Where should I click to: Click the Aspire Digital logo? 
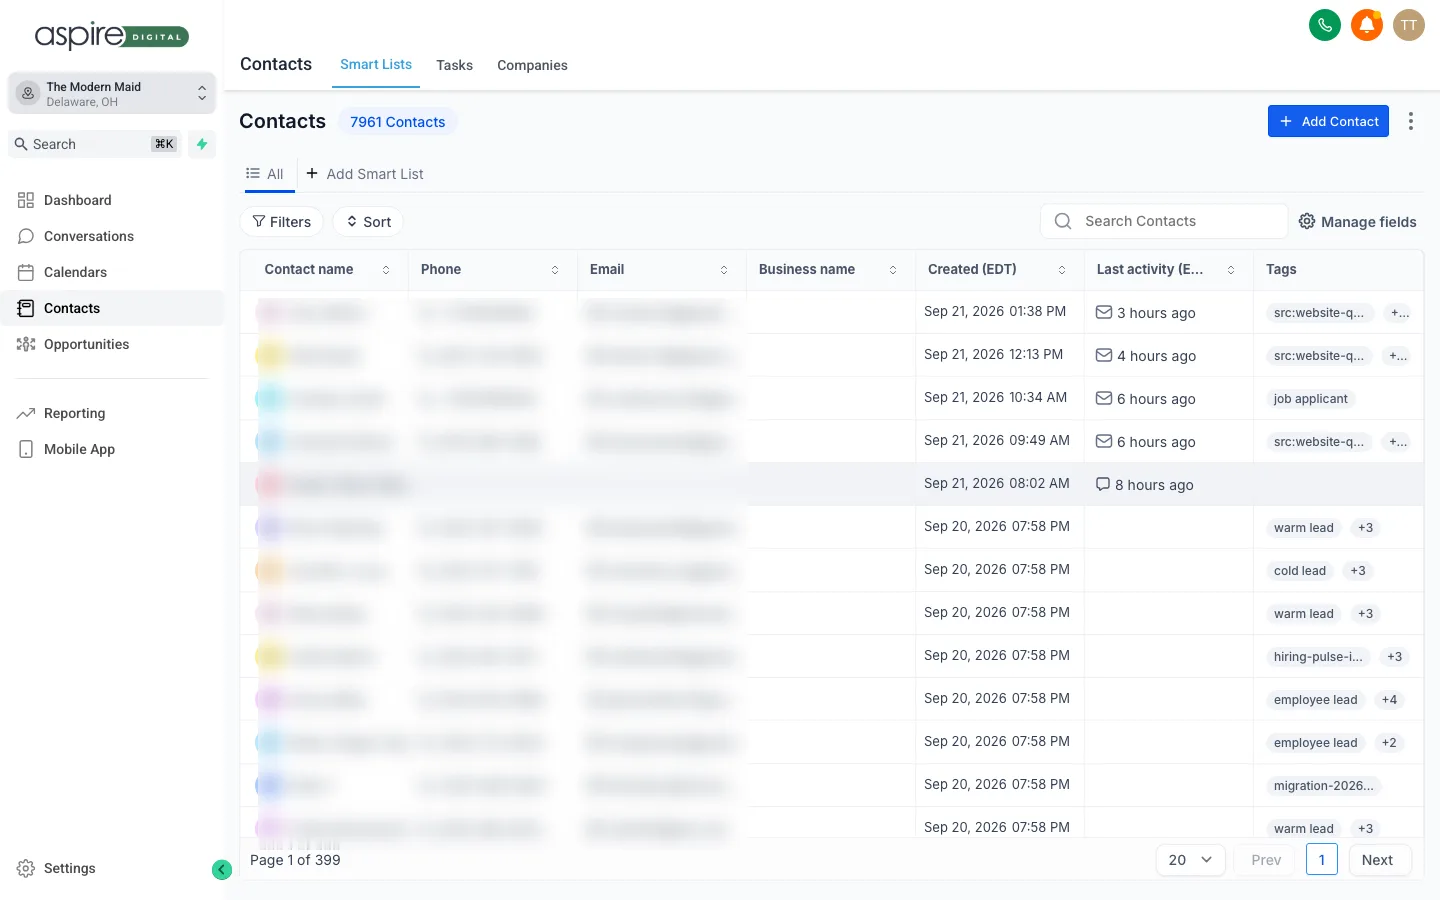pyautogui.click(x=112, y=36)
